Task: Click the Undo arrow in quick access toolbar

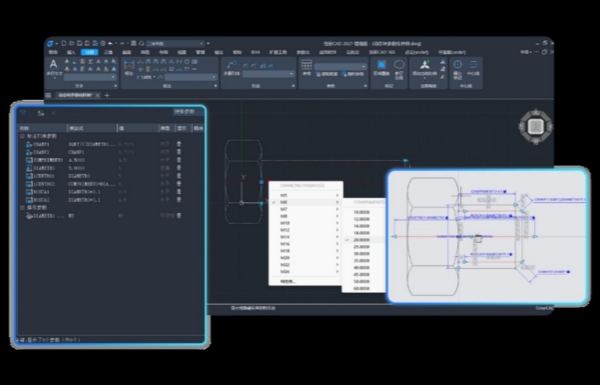Action: tap(110, 43)
